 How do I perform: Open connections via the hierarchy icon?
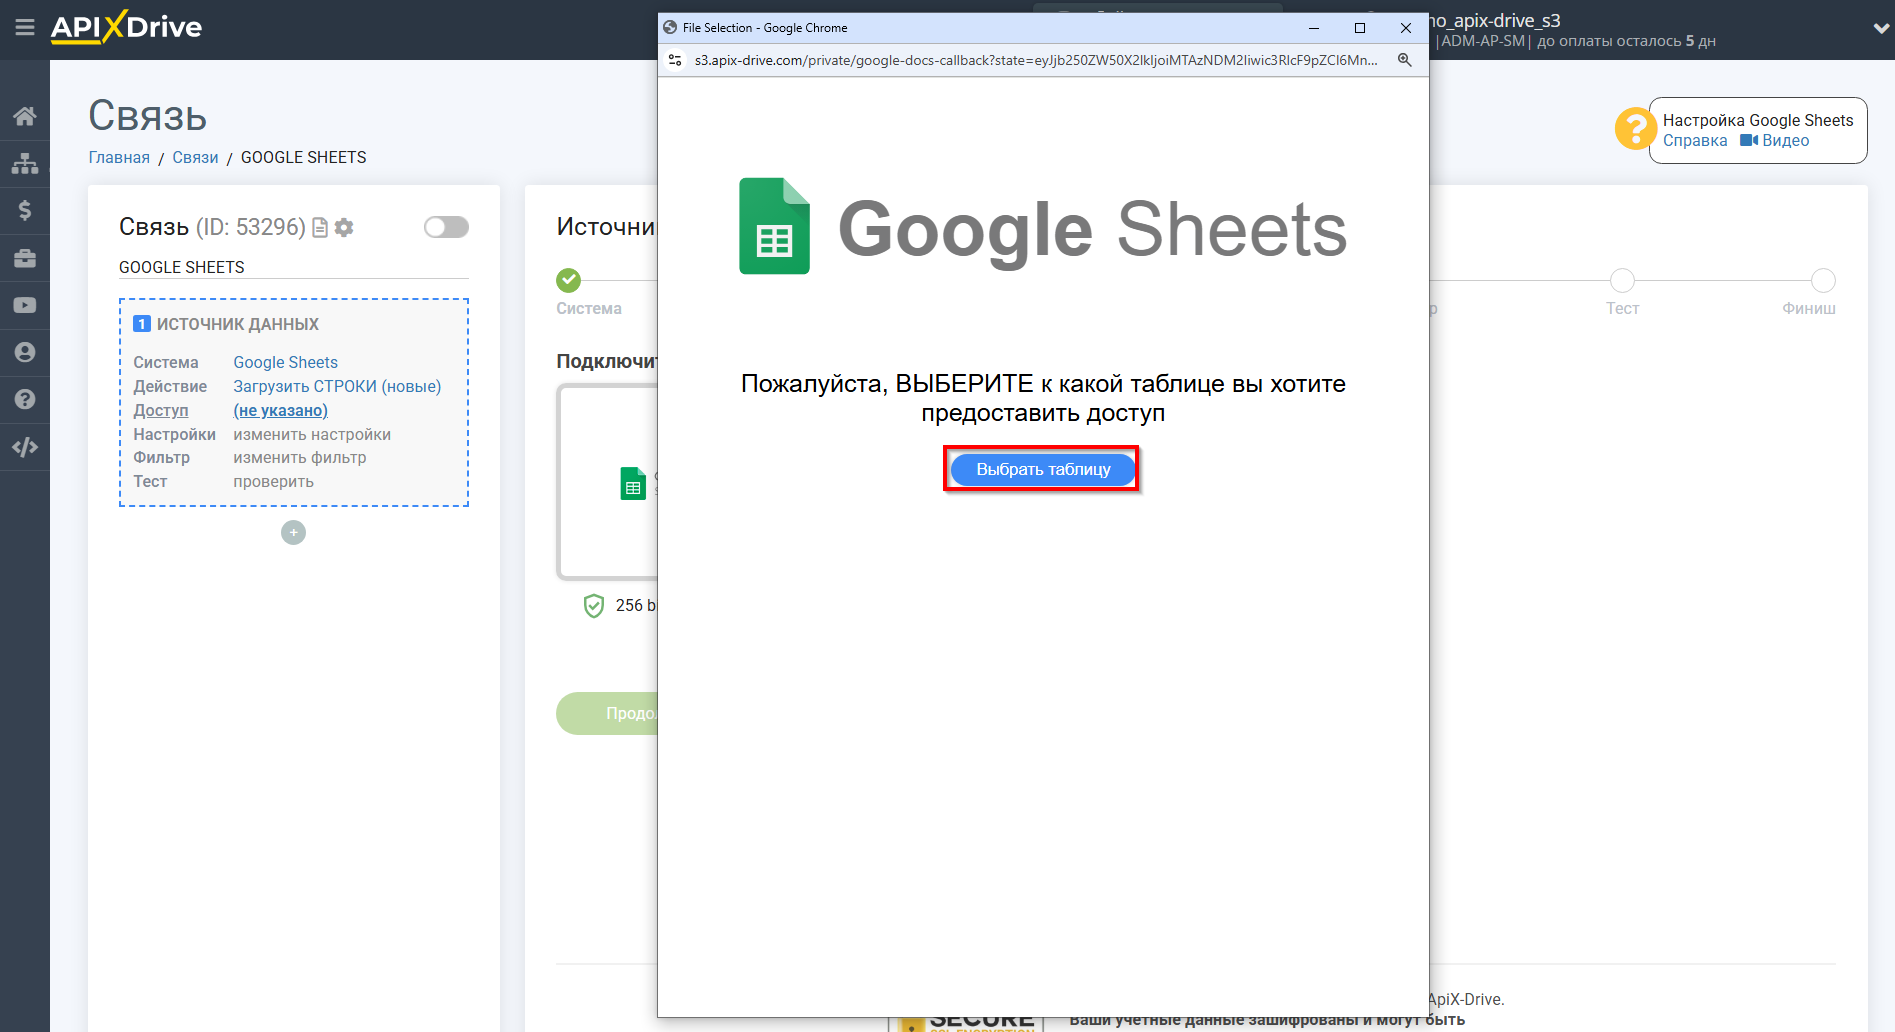(x=25, y=162)
